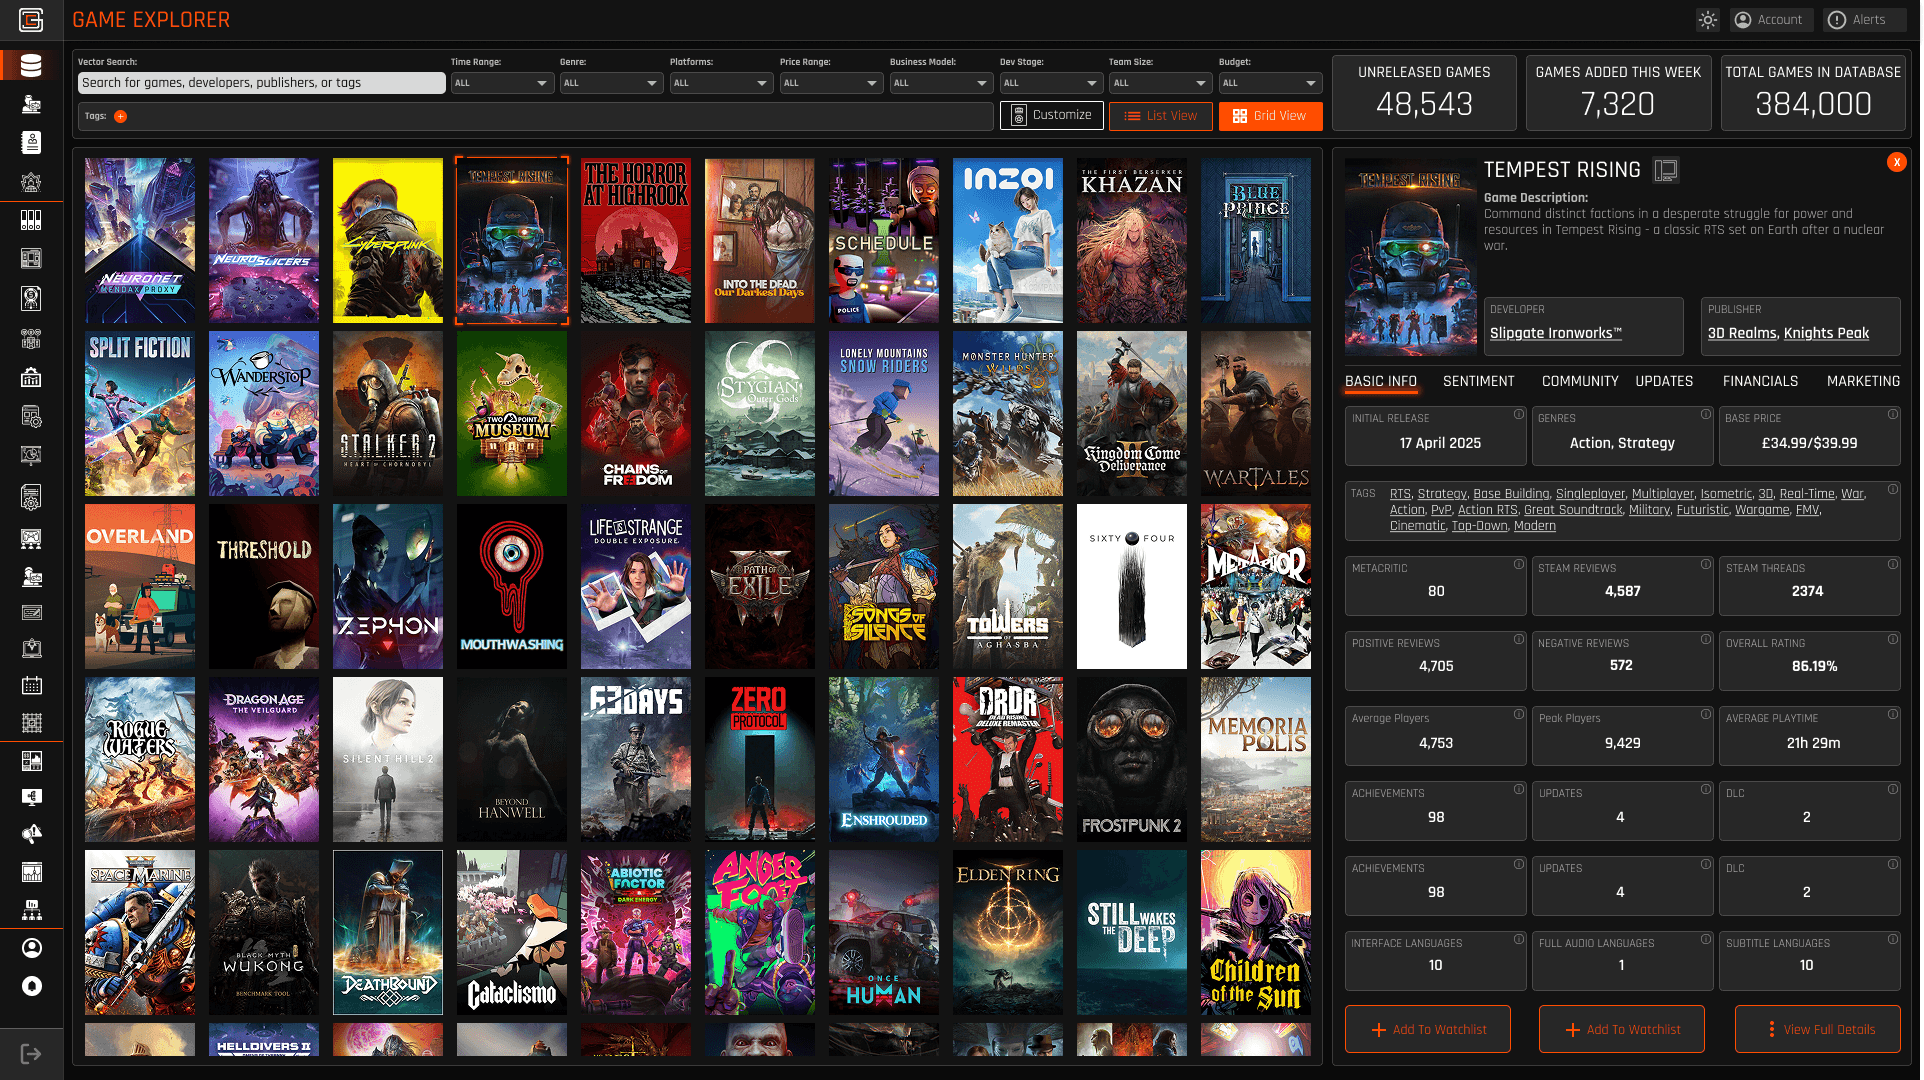Click the calendar icon in sidebar
Image resolution: width=1924 pixels, height=1080 pixels.
pyautogui.click(x=31, y=685)
